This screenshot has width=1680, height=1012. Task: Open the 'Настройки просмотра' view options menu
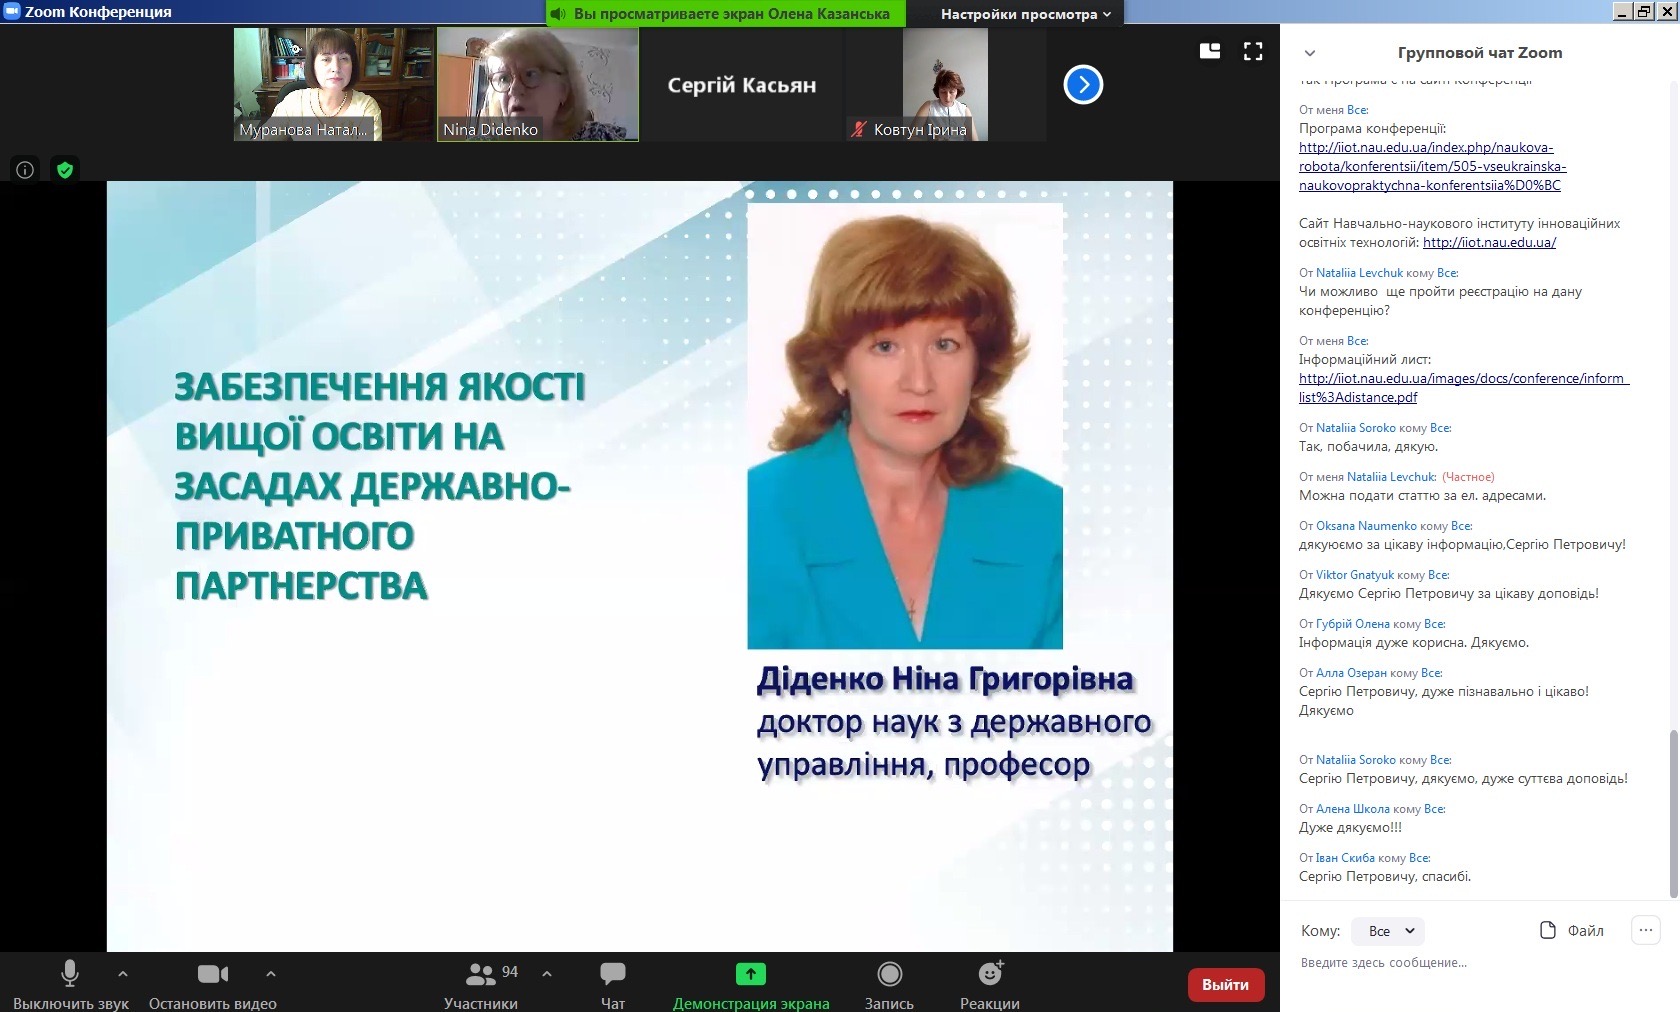1025,14
